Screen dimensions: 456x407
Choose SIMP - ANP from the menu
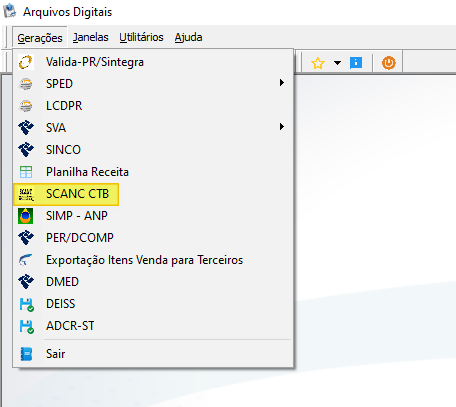pyautogui.click(x=153, y=216)
